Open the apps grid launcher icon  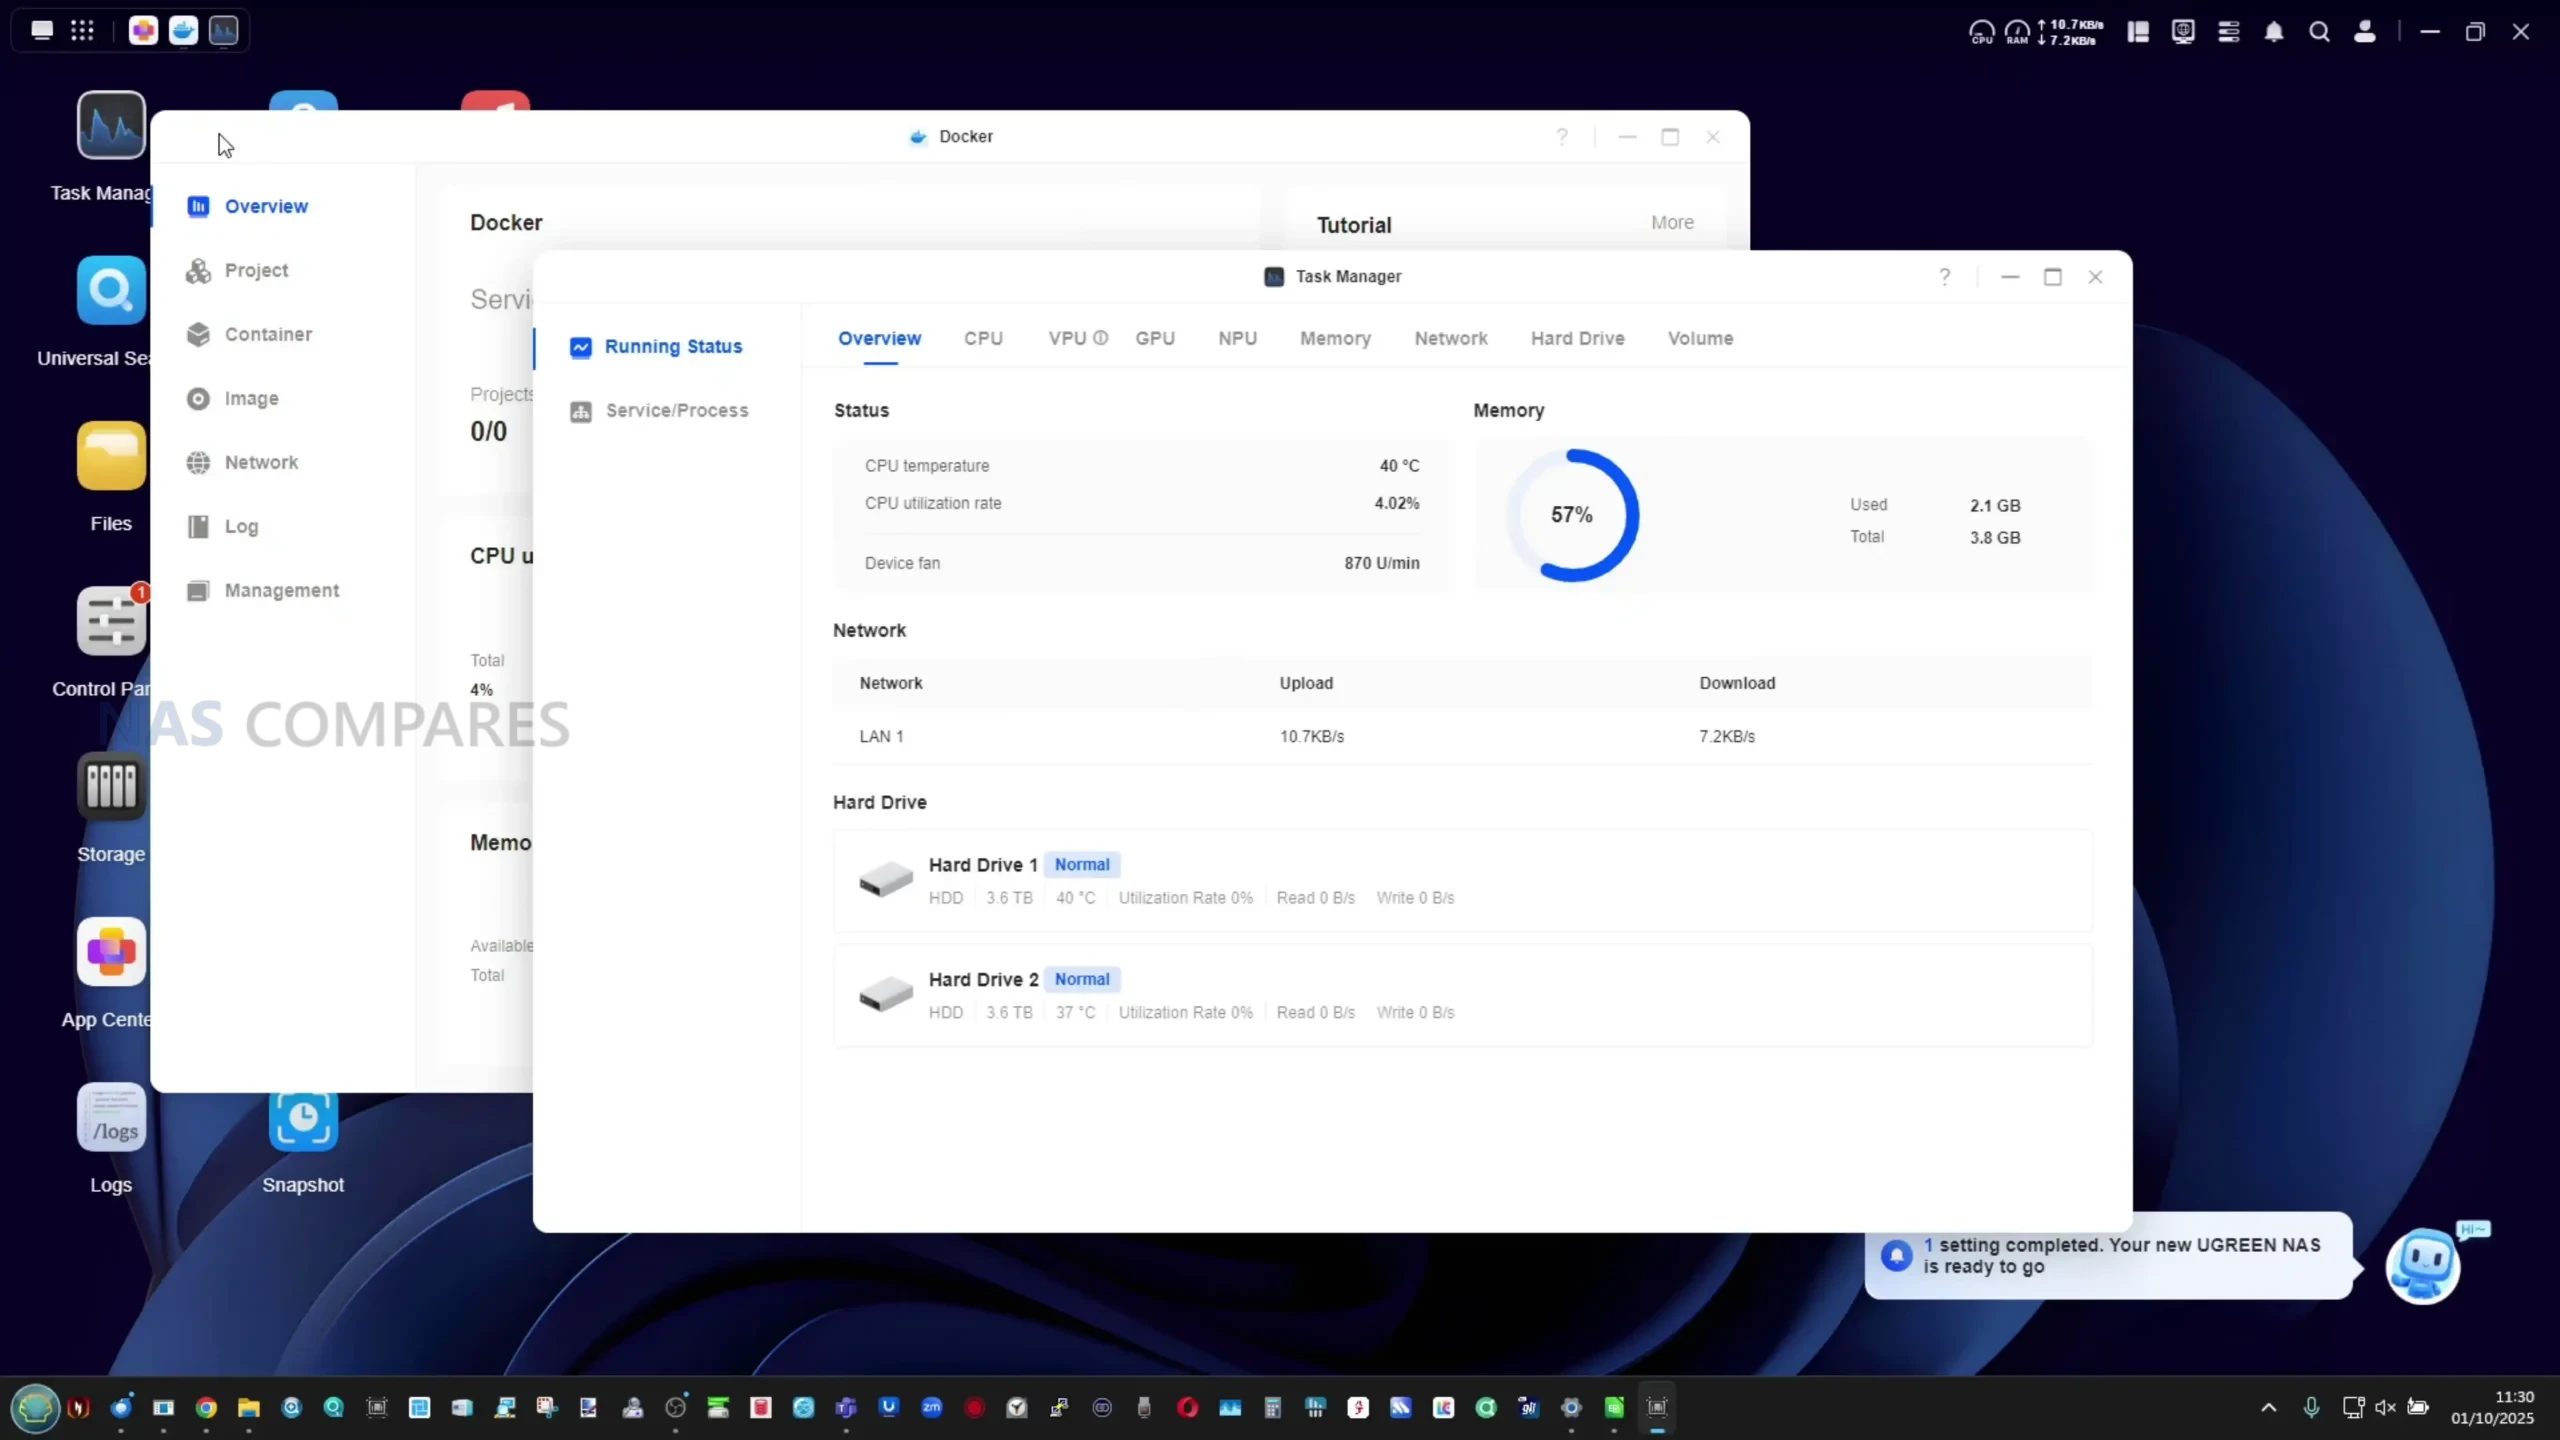pyautogui.click(x=82, y=30)
